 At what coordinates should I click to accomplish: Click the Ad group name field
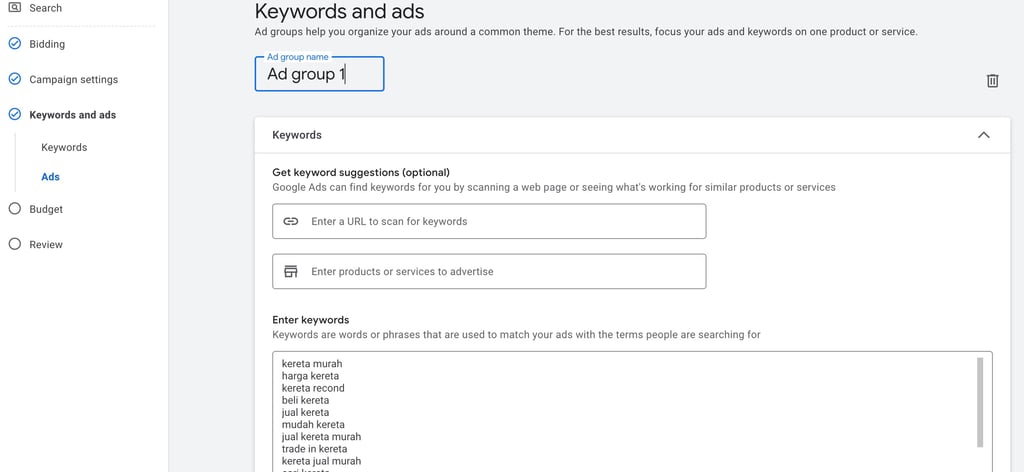coord(318,75)
